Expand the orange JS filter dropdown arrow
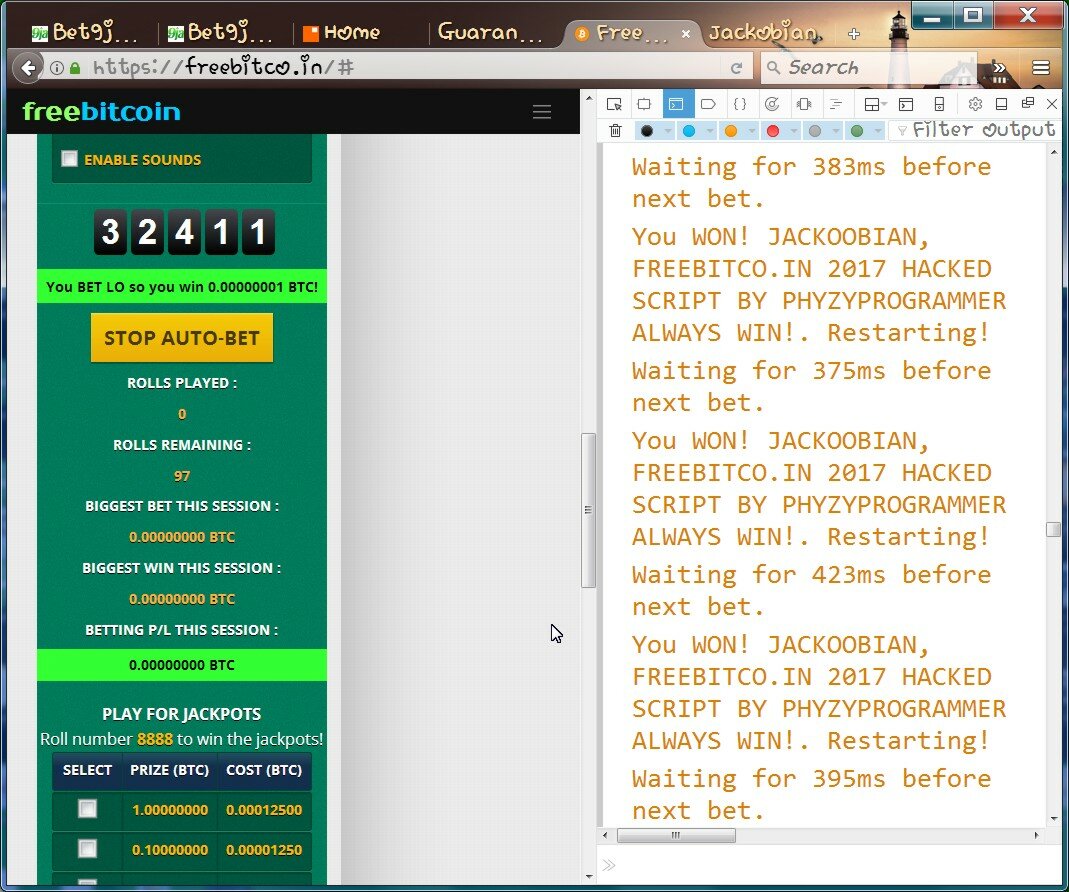 point(751,131)
